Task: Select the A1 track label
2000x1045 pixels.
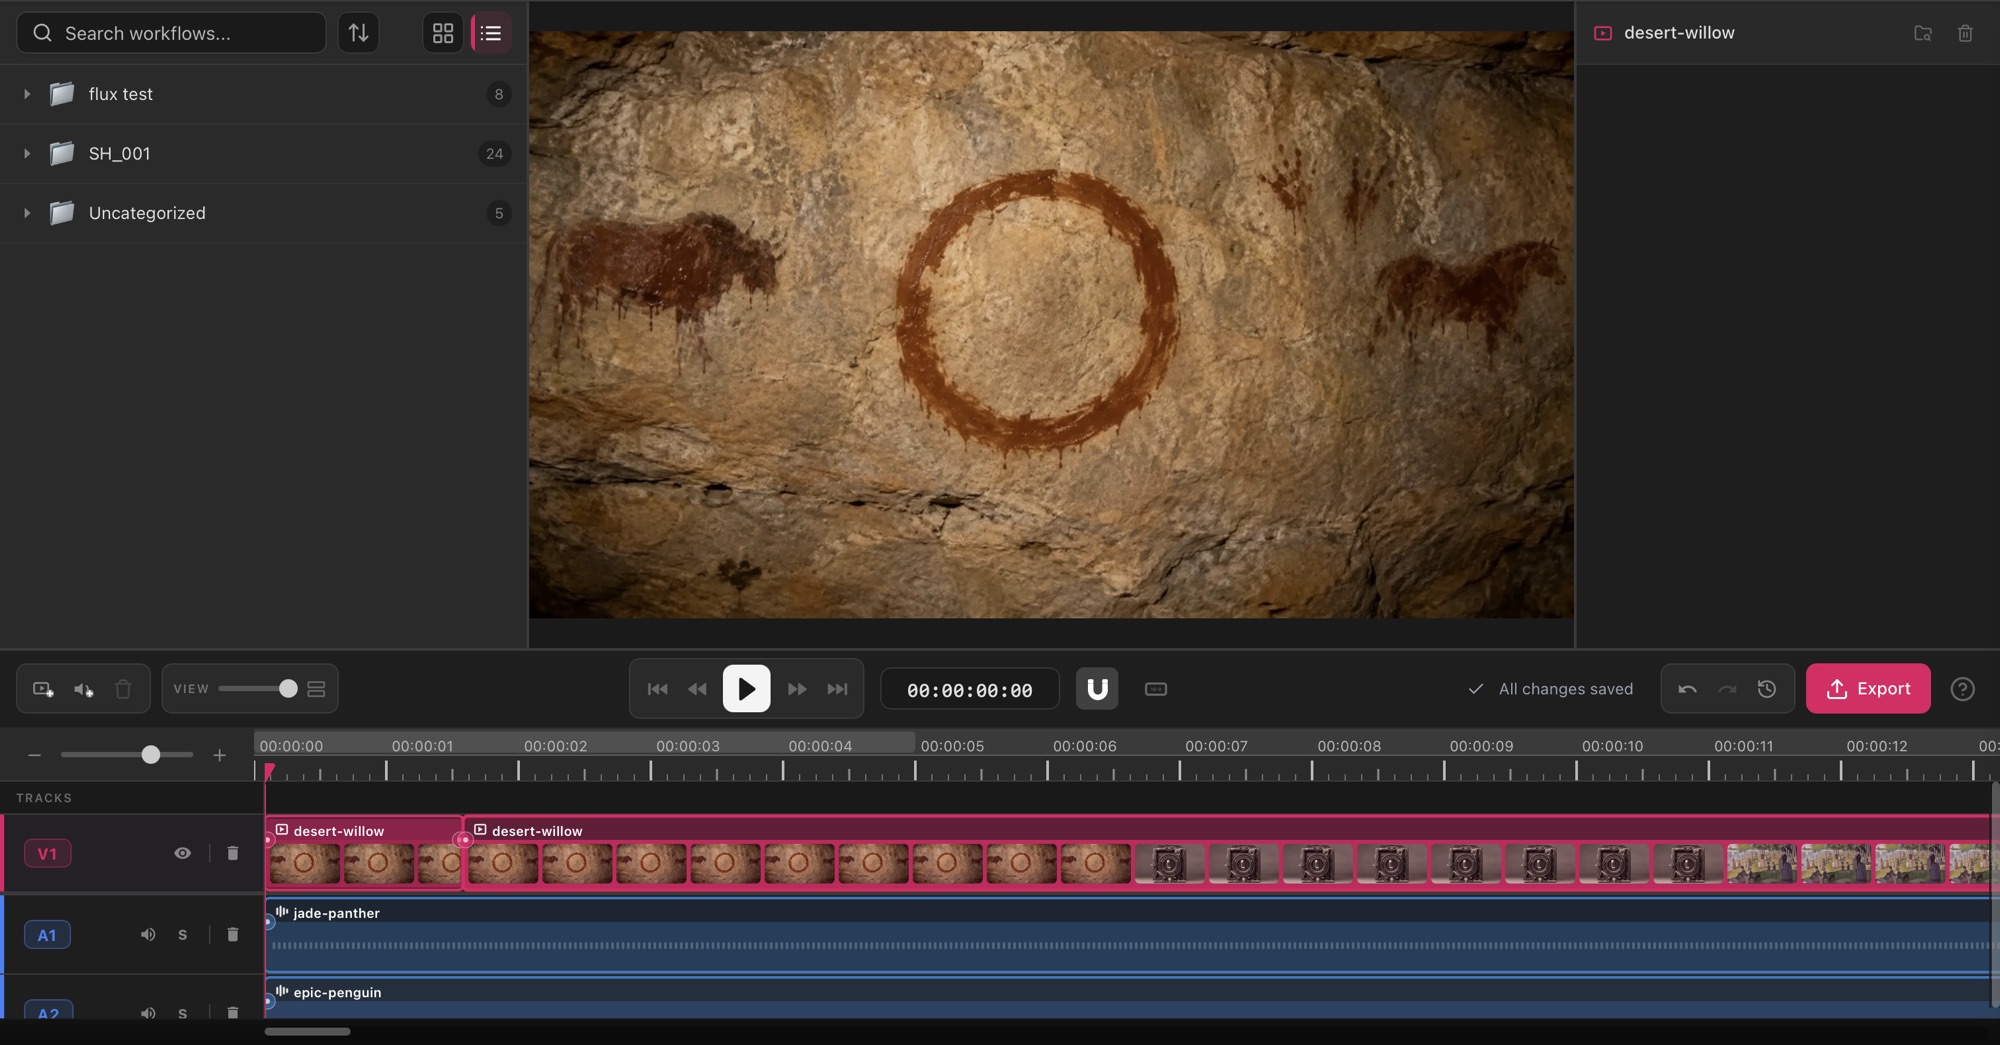Action: (47, 935)
